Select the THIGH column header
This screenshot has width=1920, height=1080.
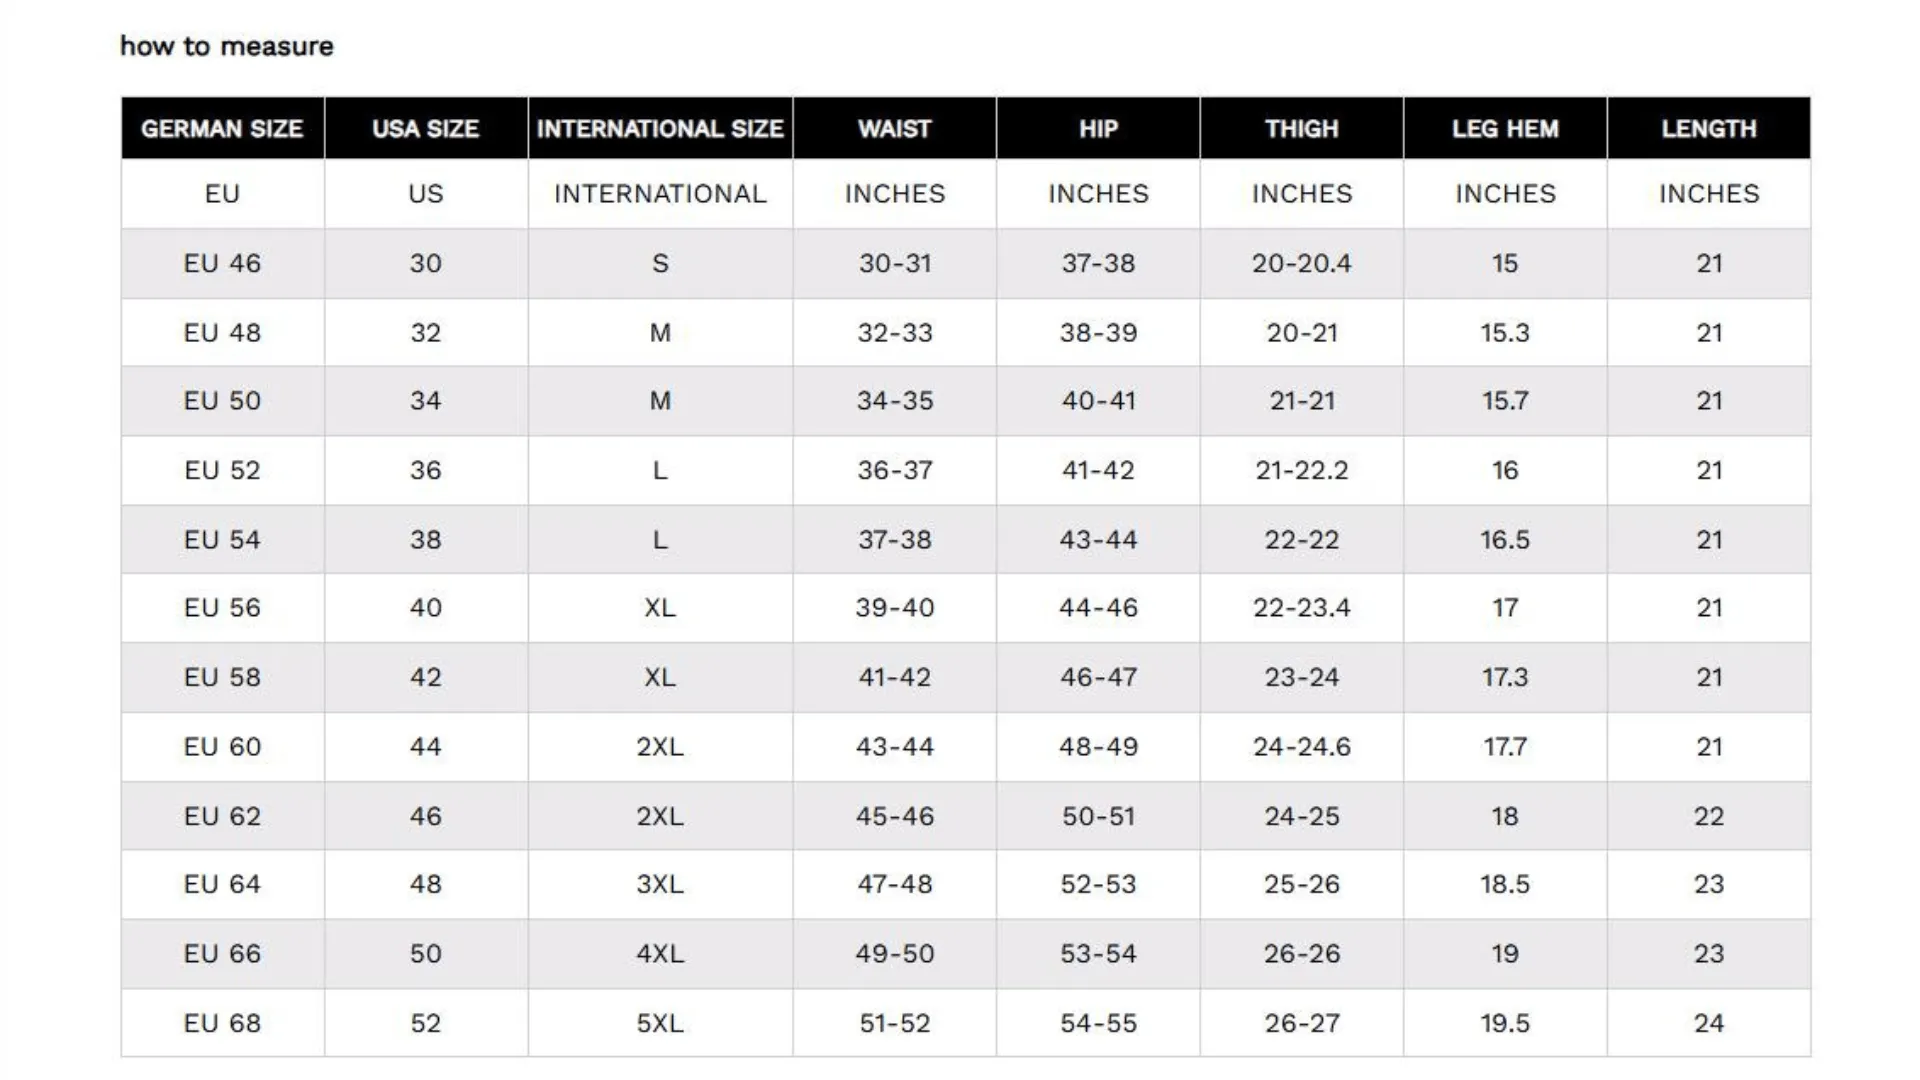pyautogui.click(x=1302, y=128)
